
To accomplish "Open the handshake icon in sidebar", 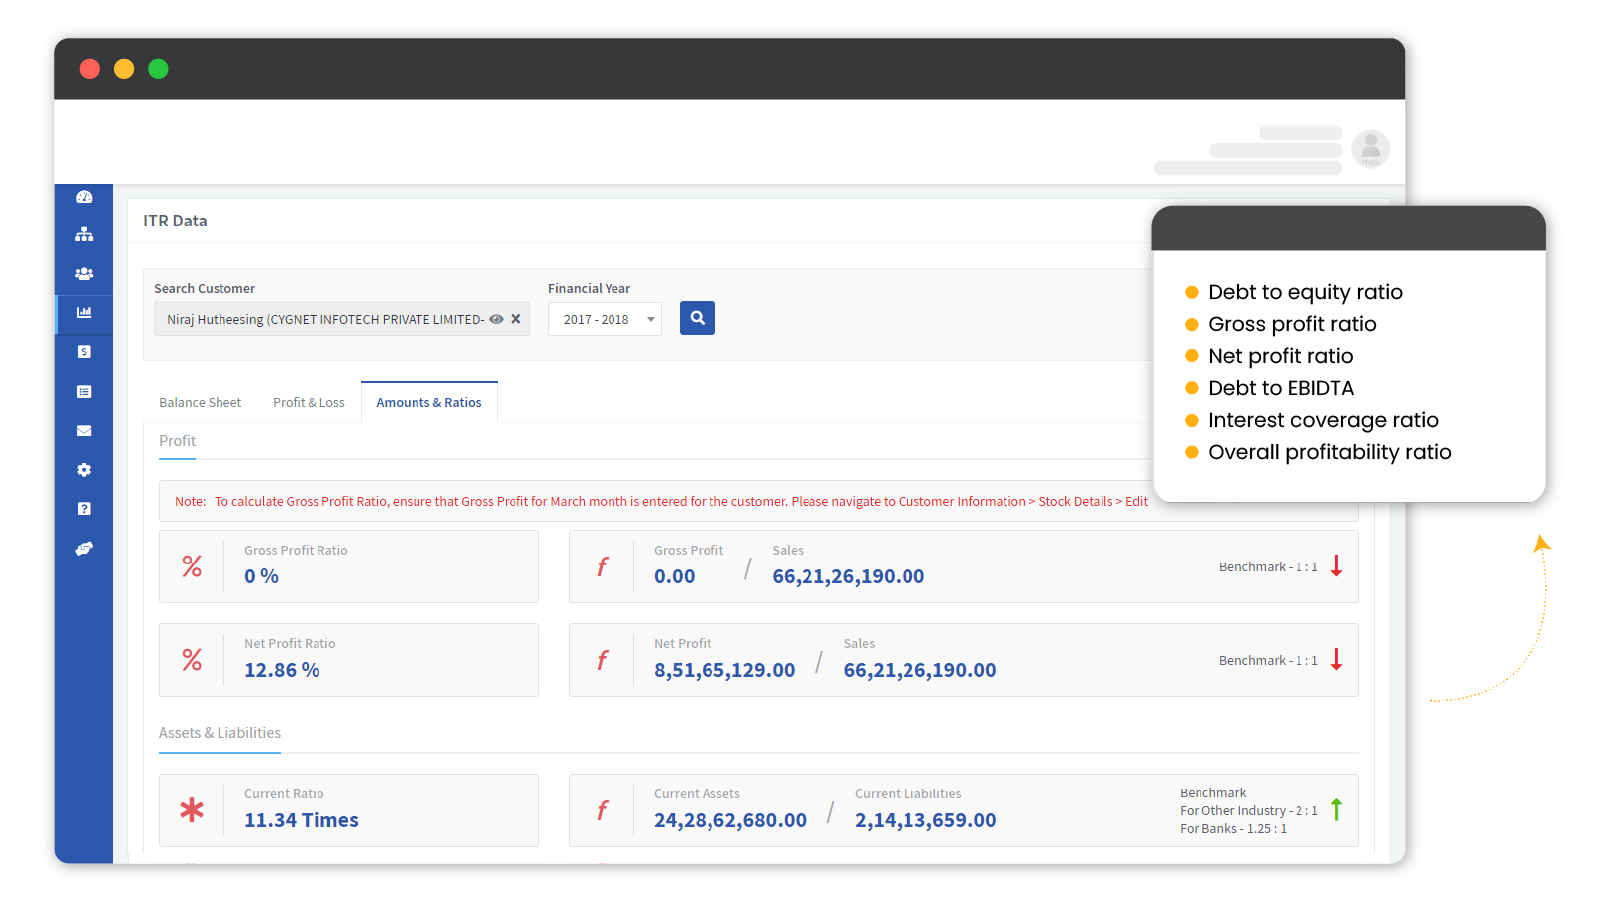I will [84, 548].
